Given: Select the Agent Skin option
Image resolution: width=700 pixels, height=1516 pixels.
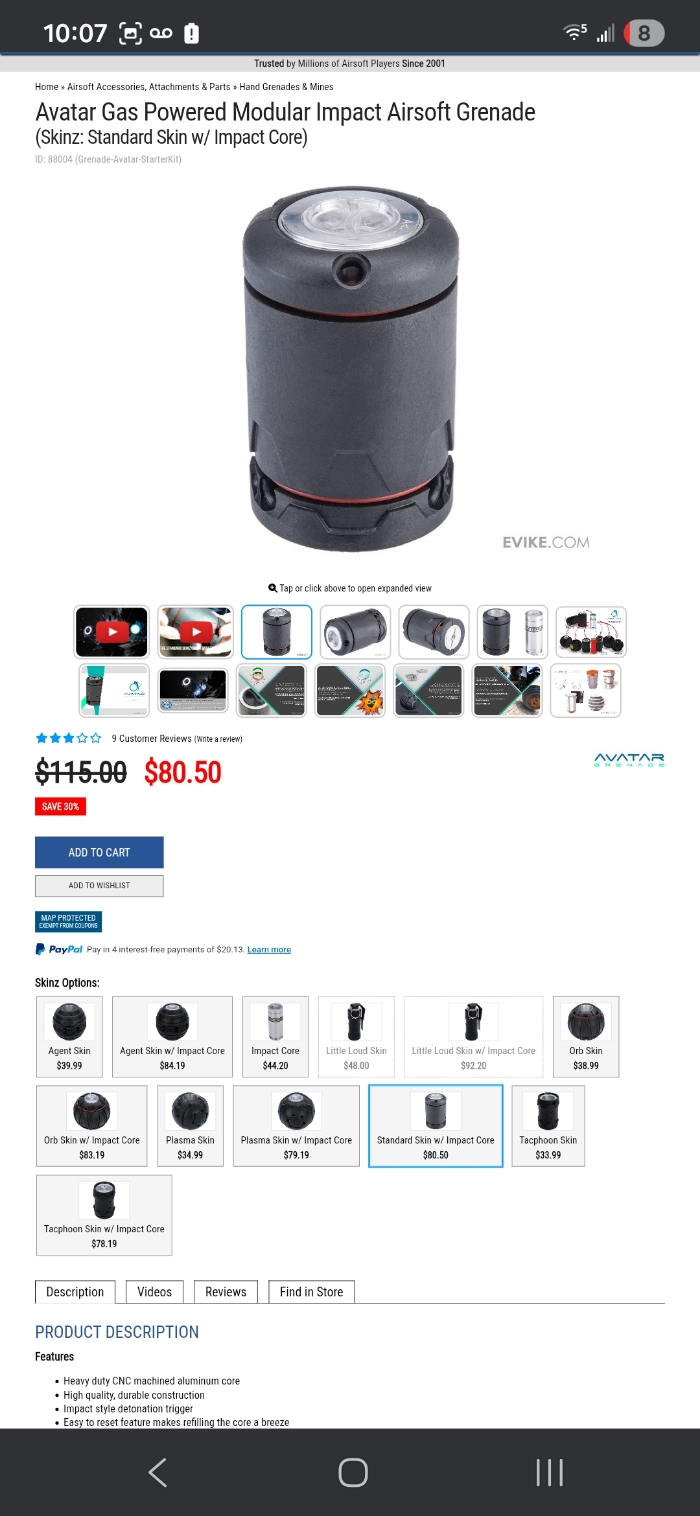Looking at the screenshot, I should [69, 1036].
